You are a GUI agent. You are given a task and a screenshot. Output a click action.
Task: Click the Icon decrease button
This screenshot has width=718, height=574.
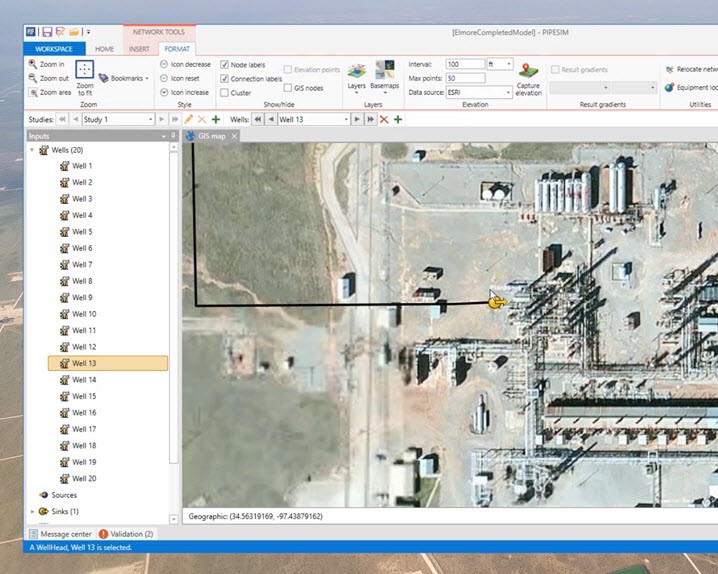click(185, 64)
